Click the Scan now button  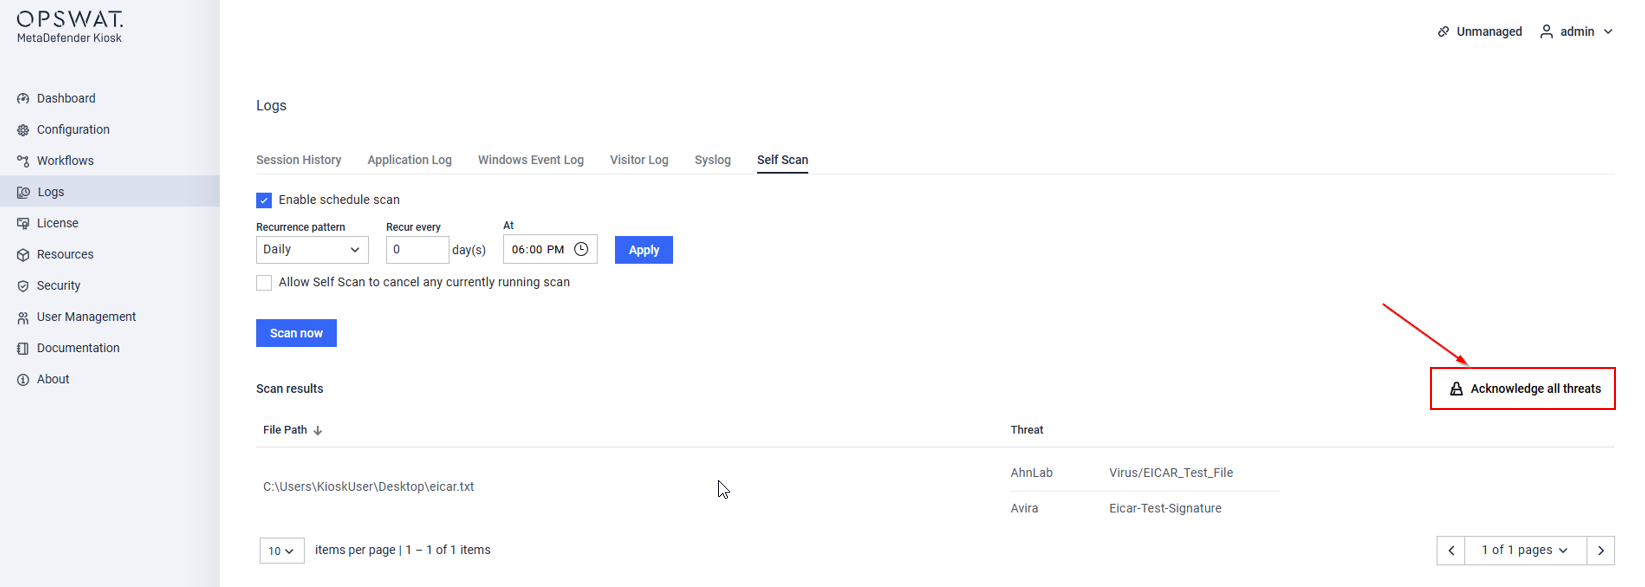click(x=296, y=333)
